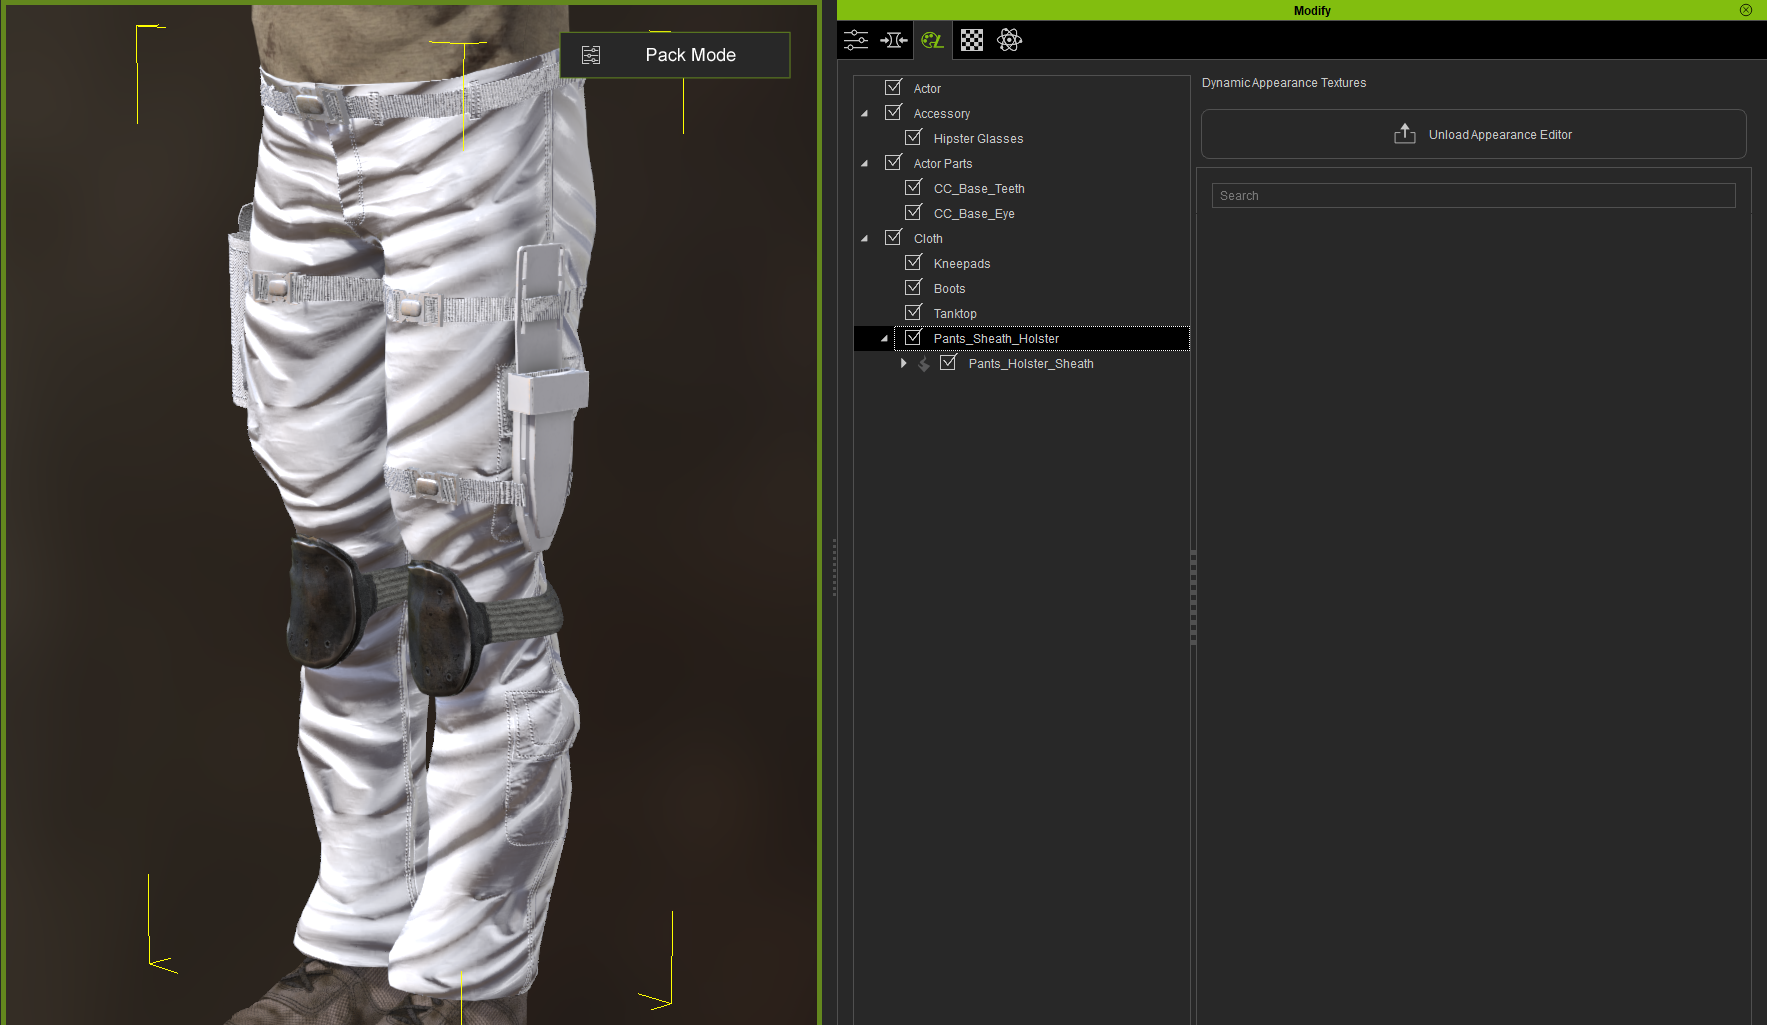Select Tanktop in the tree
This screenshot has width=1767, height=1025.
point(955,314)
